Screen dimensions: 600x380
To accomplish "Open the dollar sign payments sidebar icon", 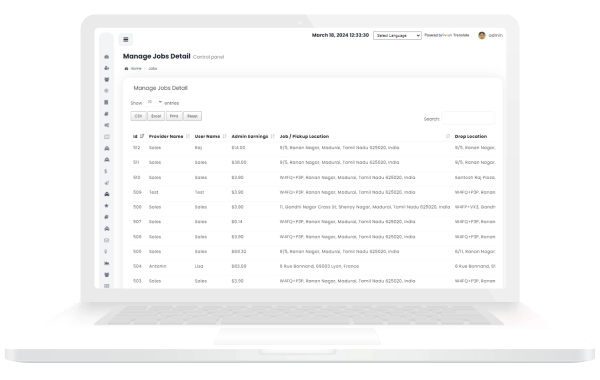I will click(x=106, y=171).
